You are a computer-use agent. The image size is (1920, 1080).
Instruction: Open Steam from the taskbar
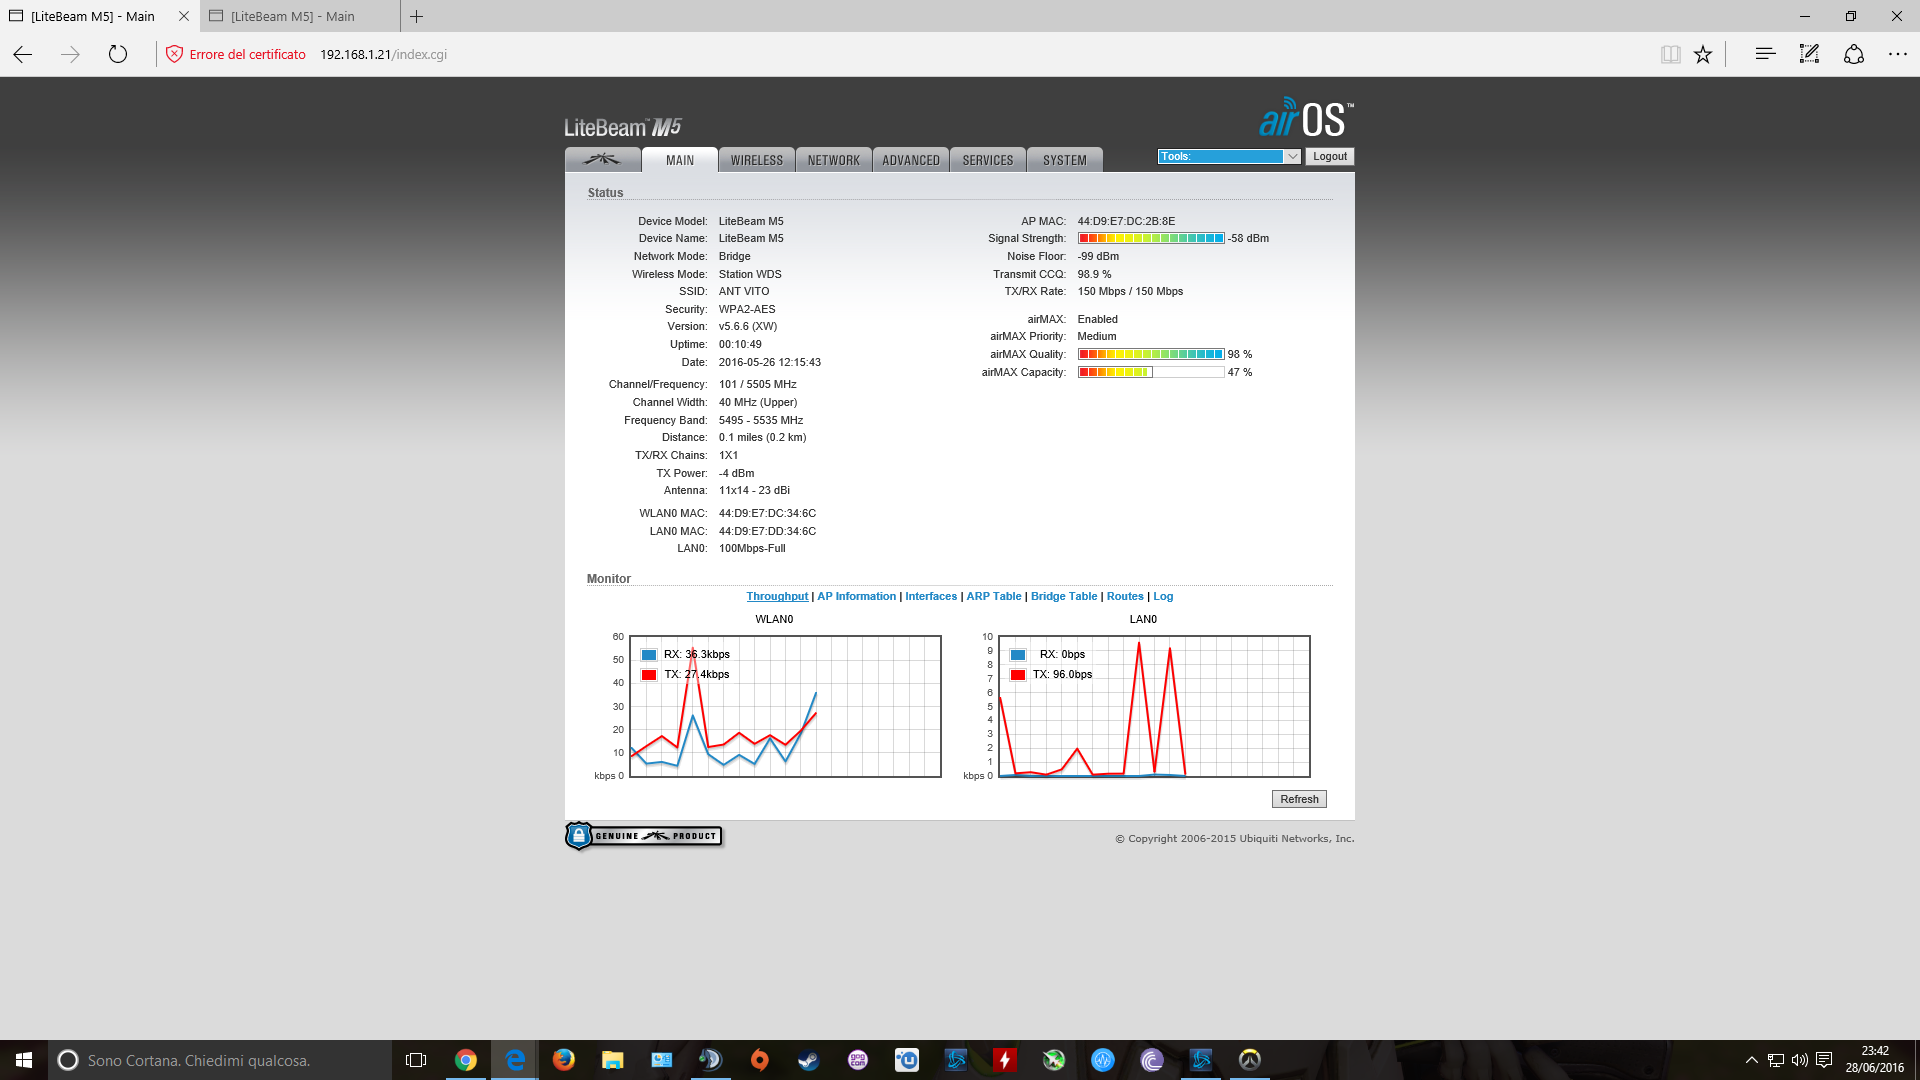click(x=809, y=1060)
